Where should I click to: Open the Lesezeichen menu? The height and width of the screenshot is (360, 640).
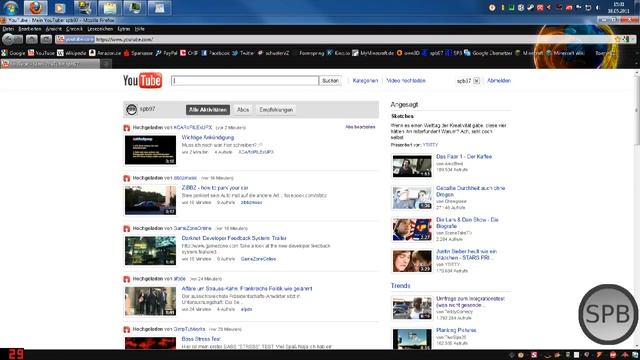click(100, 29)
